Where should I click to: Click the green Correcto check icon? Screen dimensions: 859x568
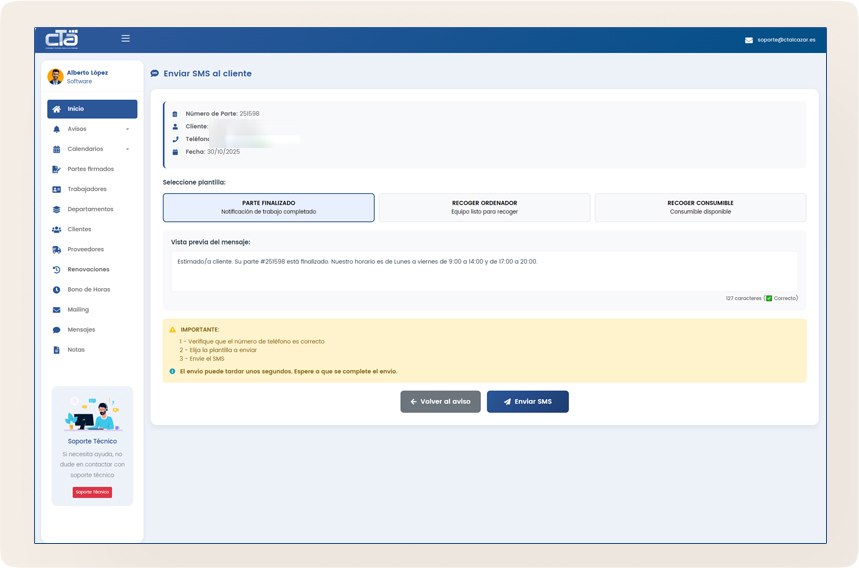[769, 299]
